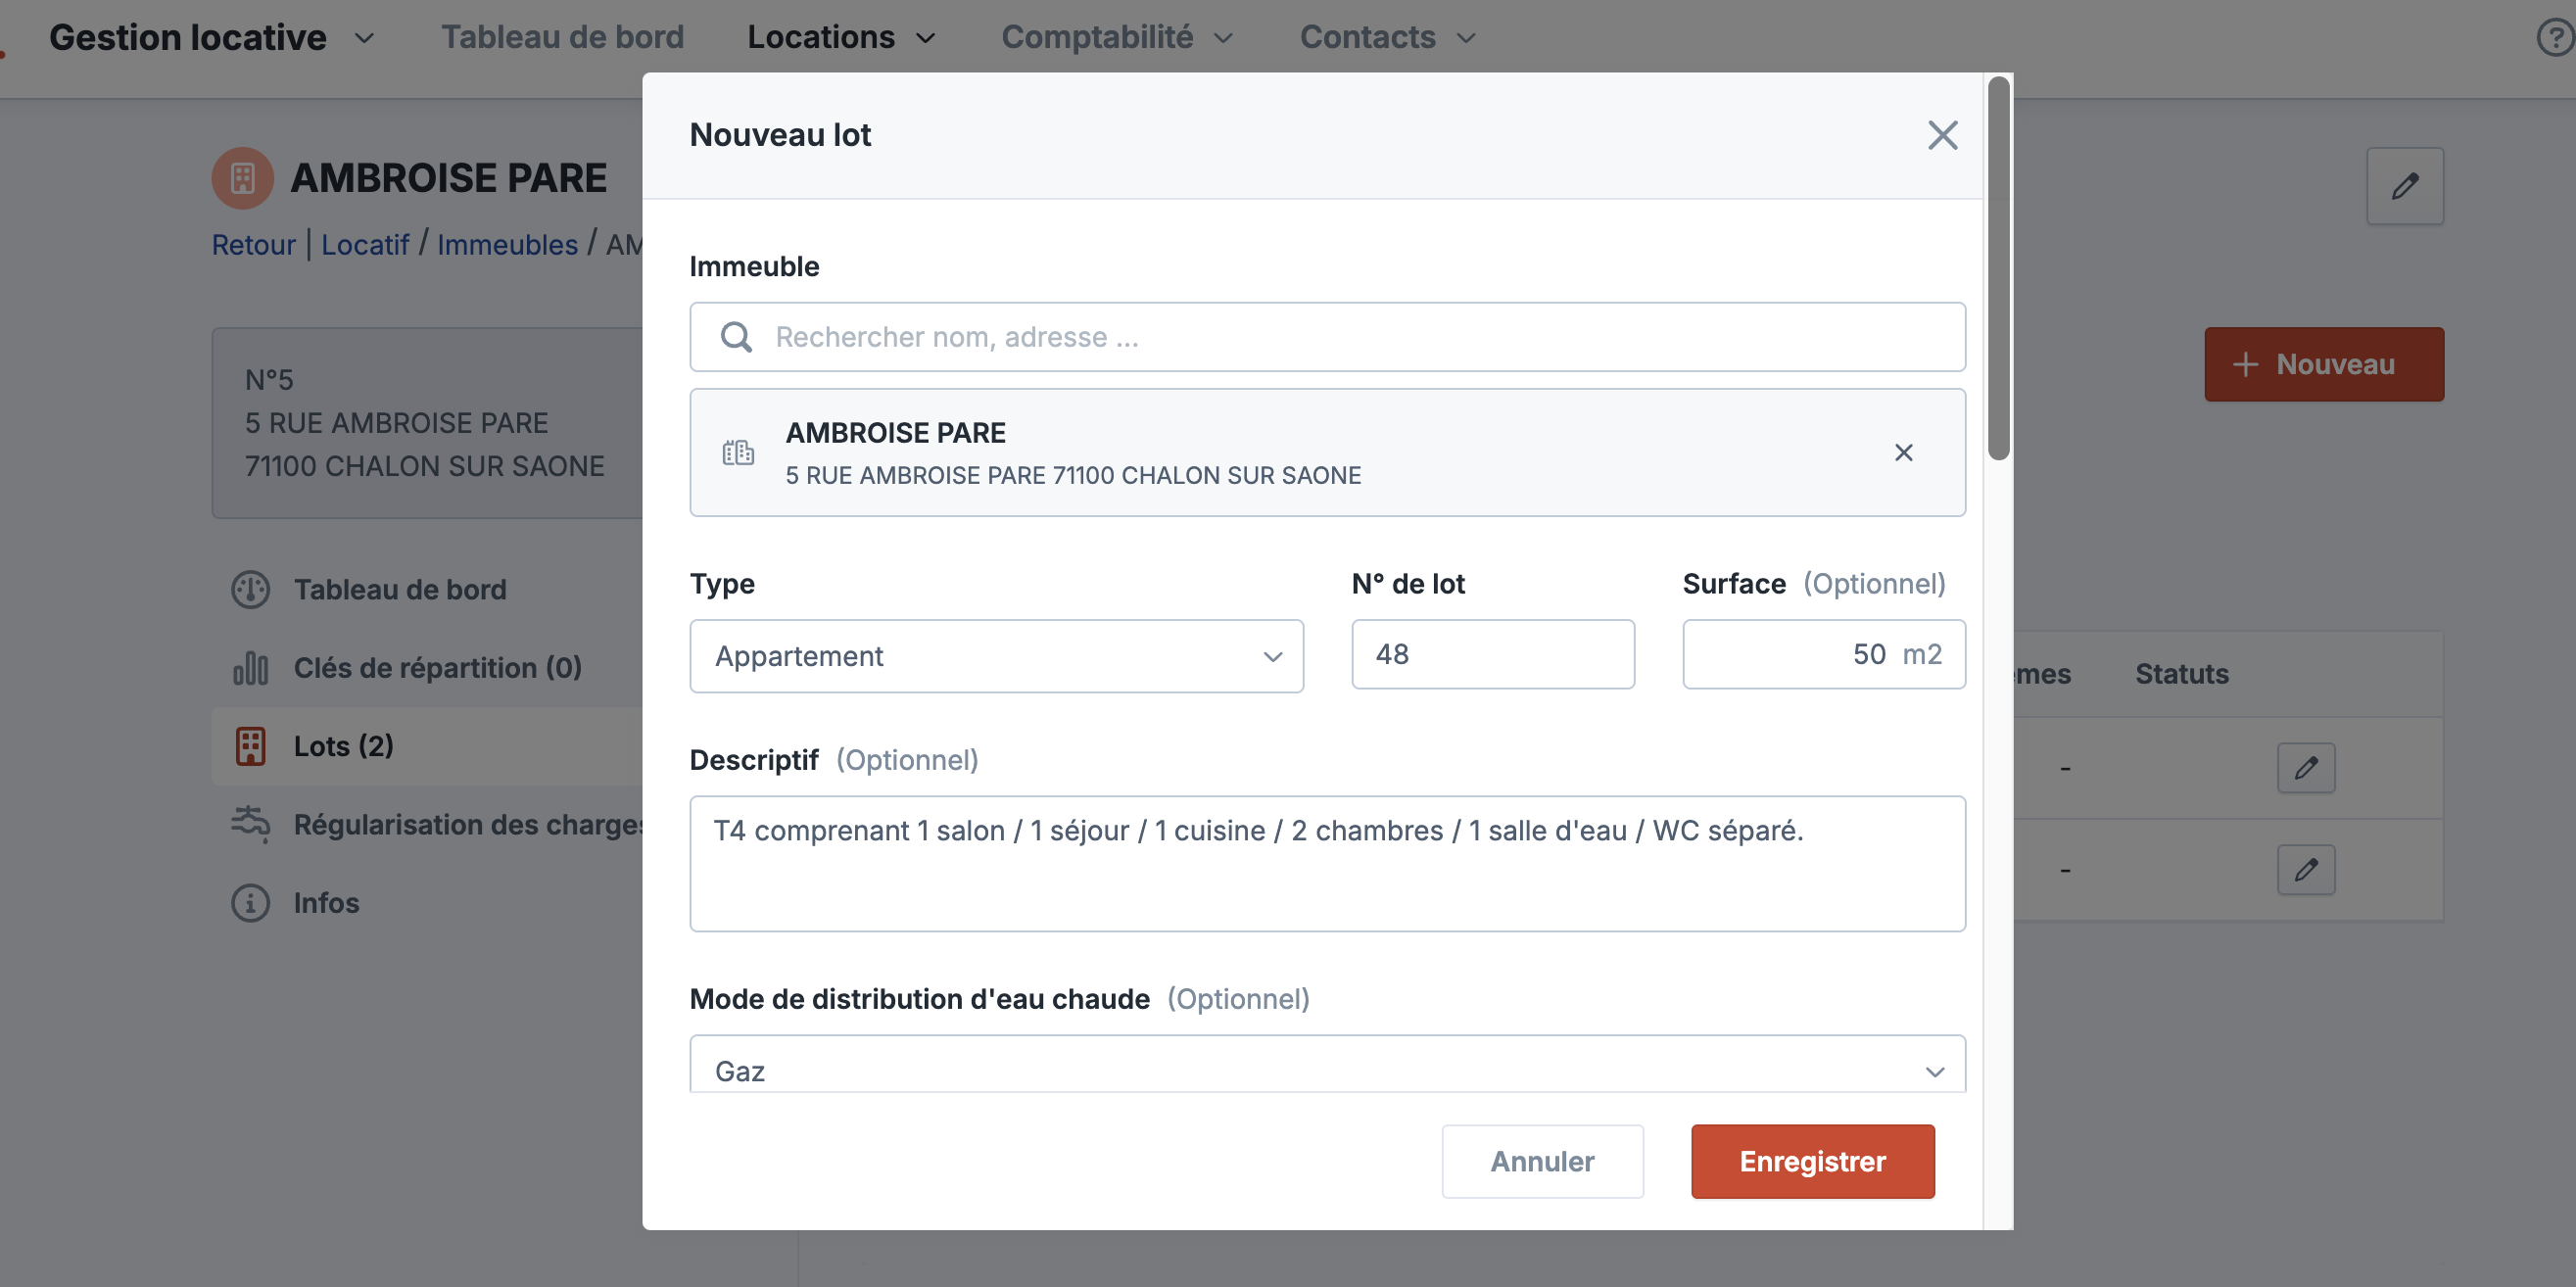Remove selected AMBROISE PARE building
Viewport: 2576px width, 1287px height.
[1903, 453]
